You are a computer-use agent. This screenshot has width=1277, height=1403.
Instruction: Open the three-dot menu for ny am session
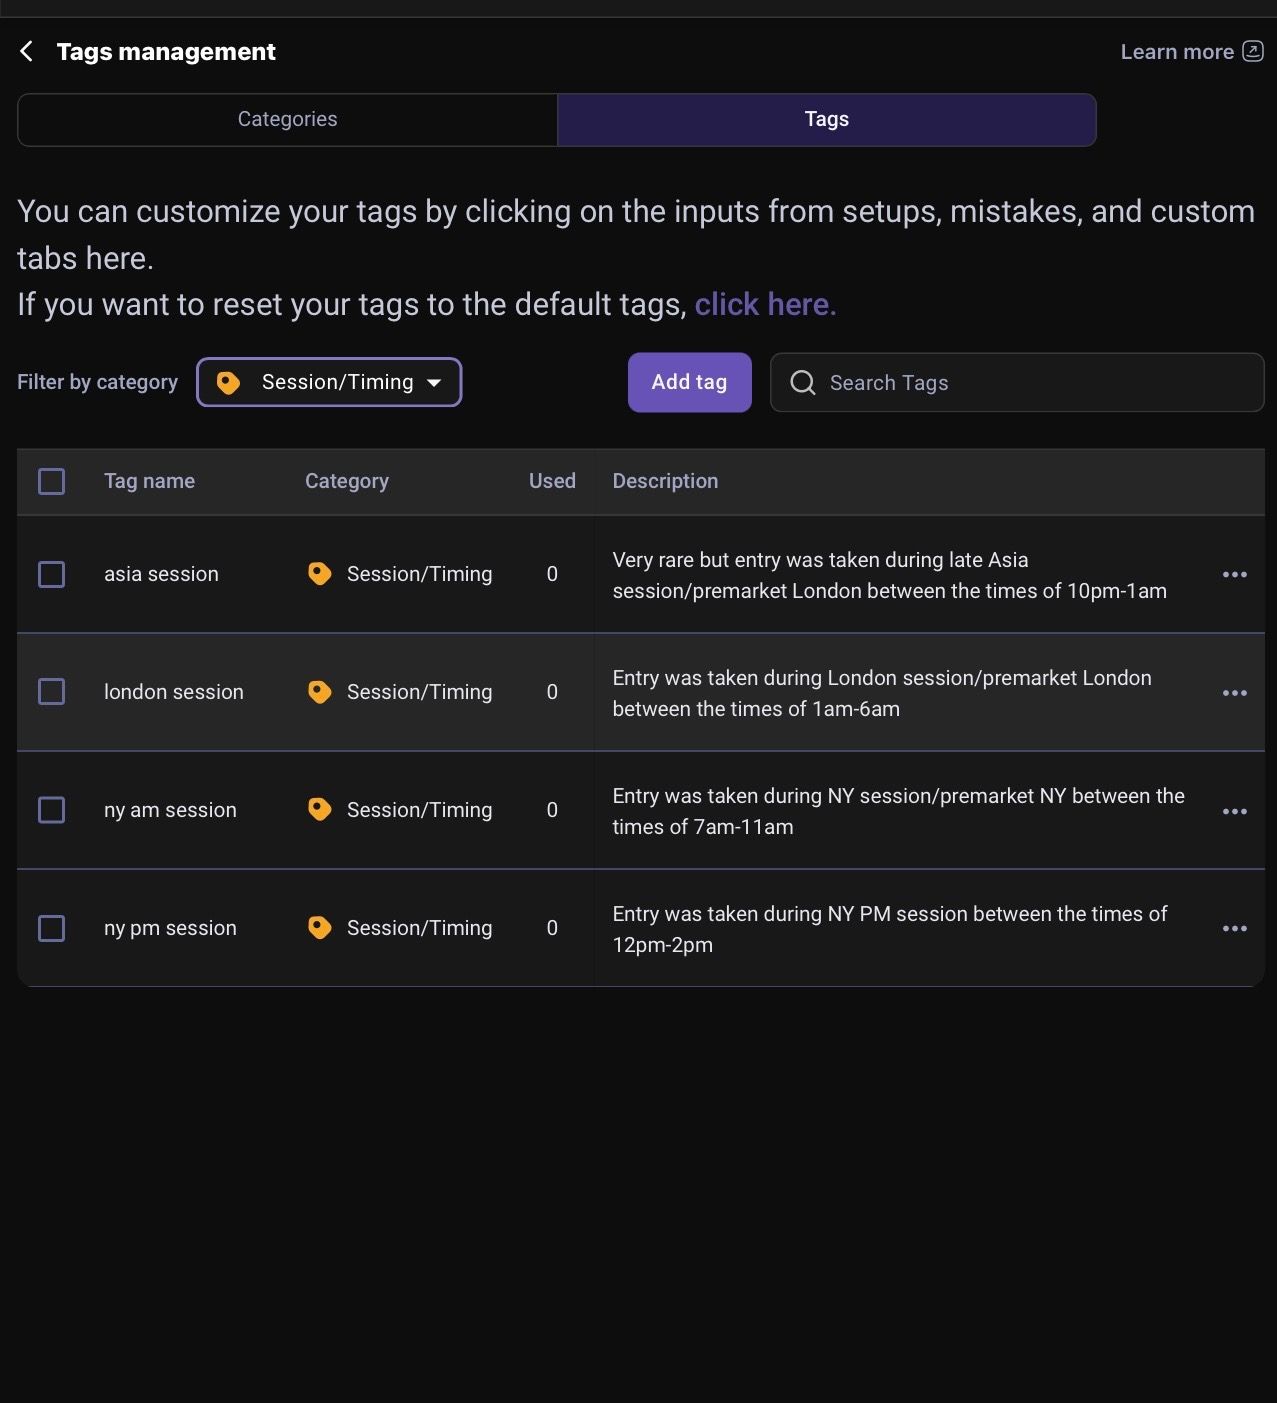click(x=1235, y=810)
